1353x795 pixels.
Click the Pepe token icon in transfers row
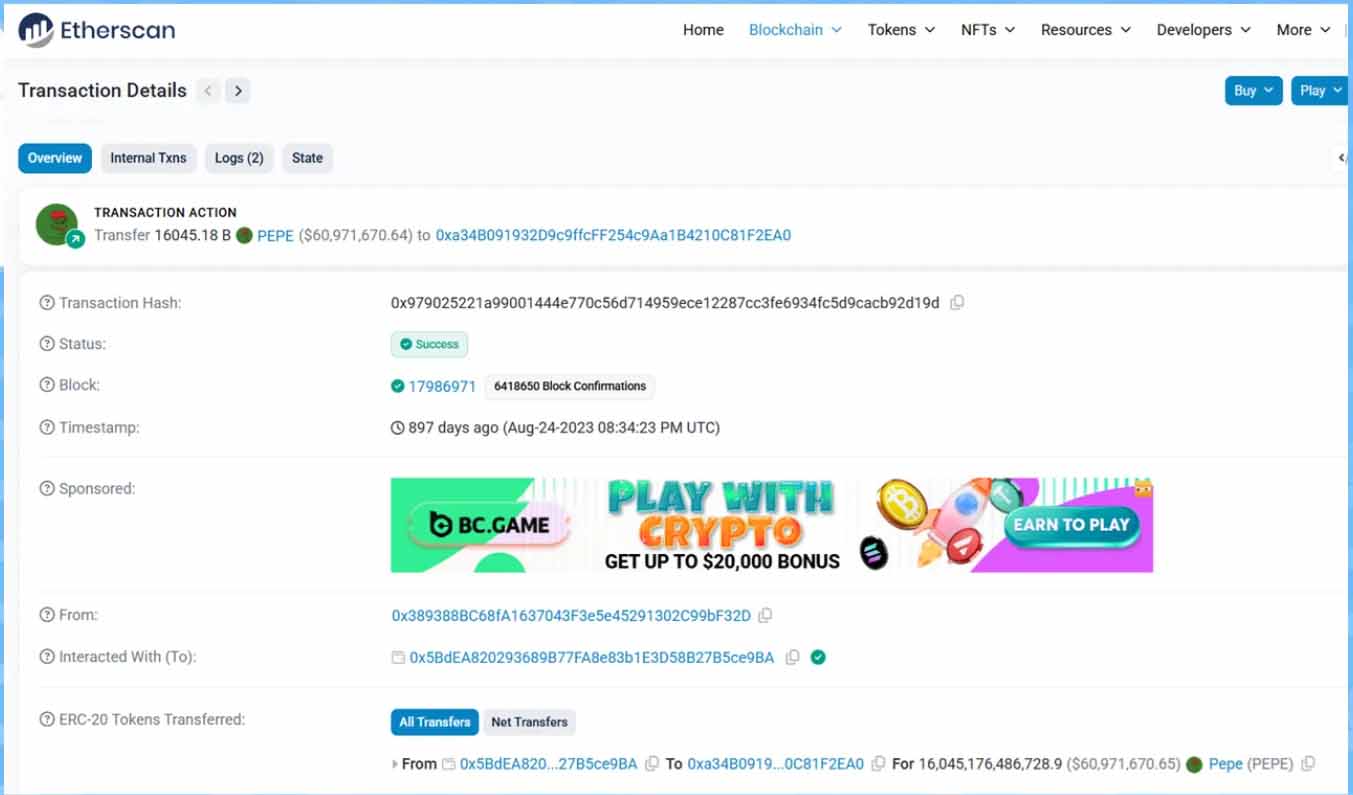click(x=1194, y=764)
